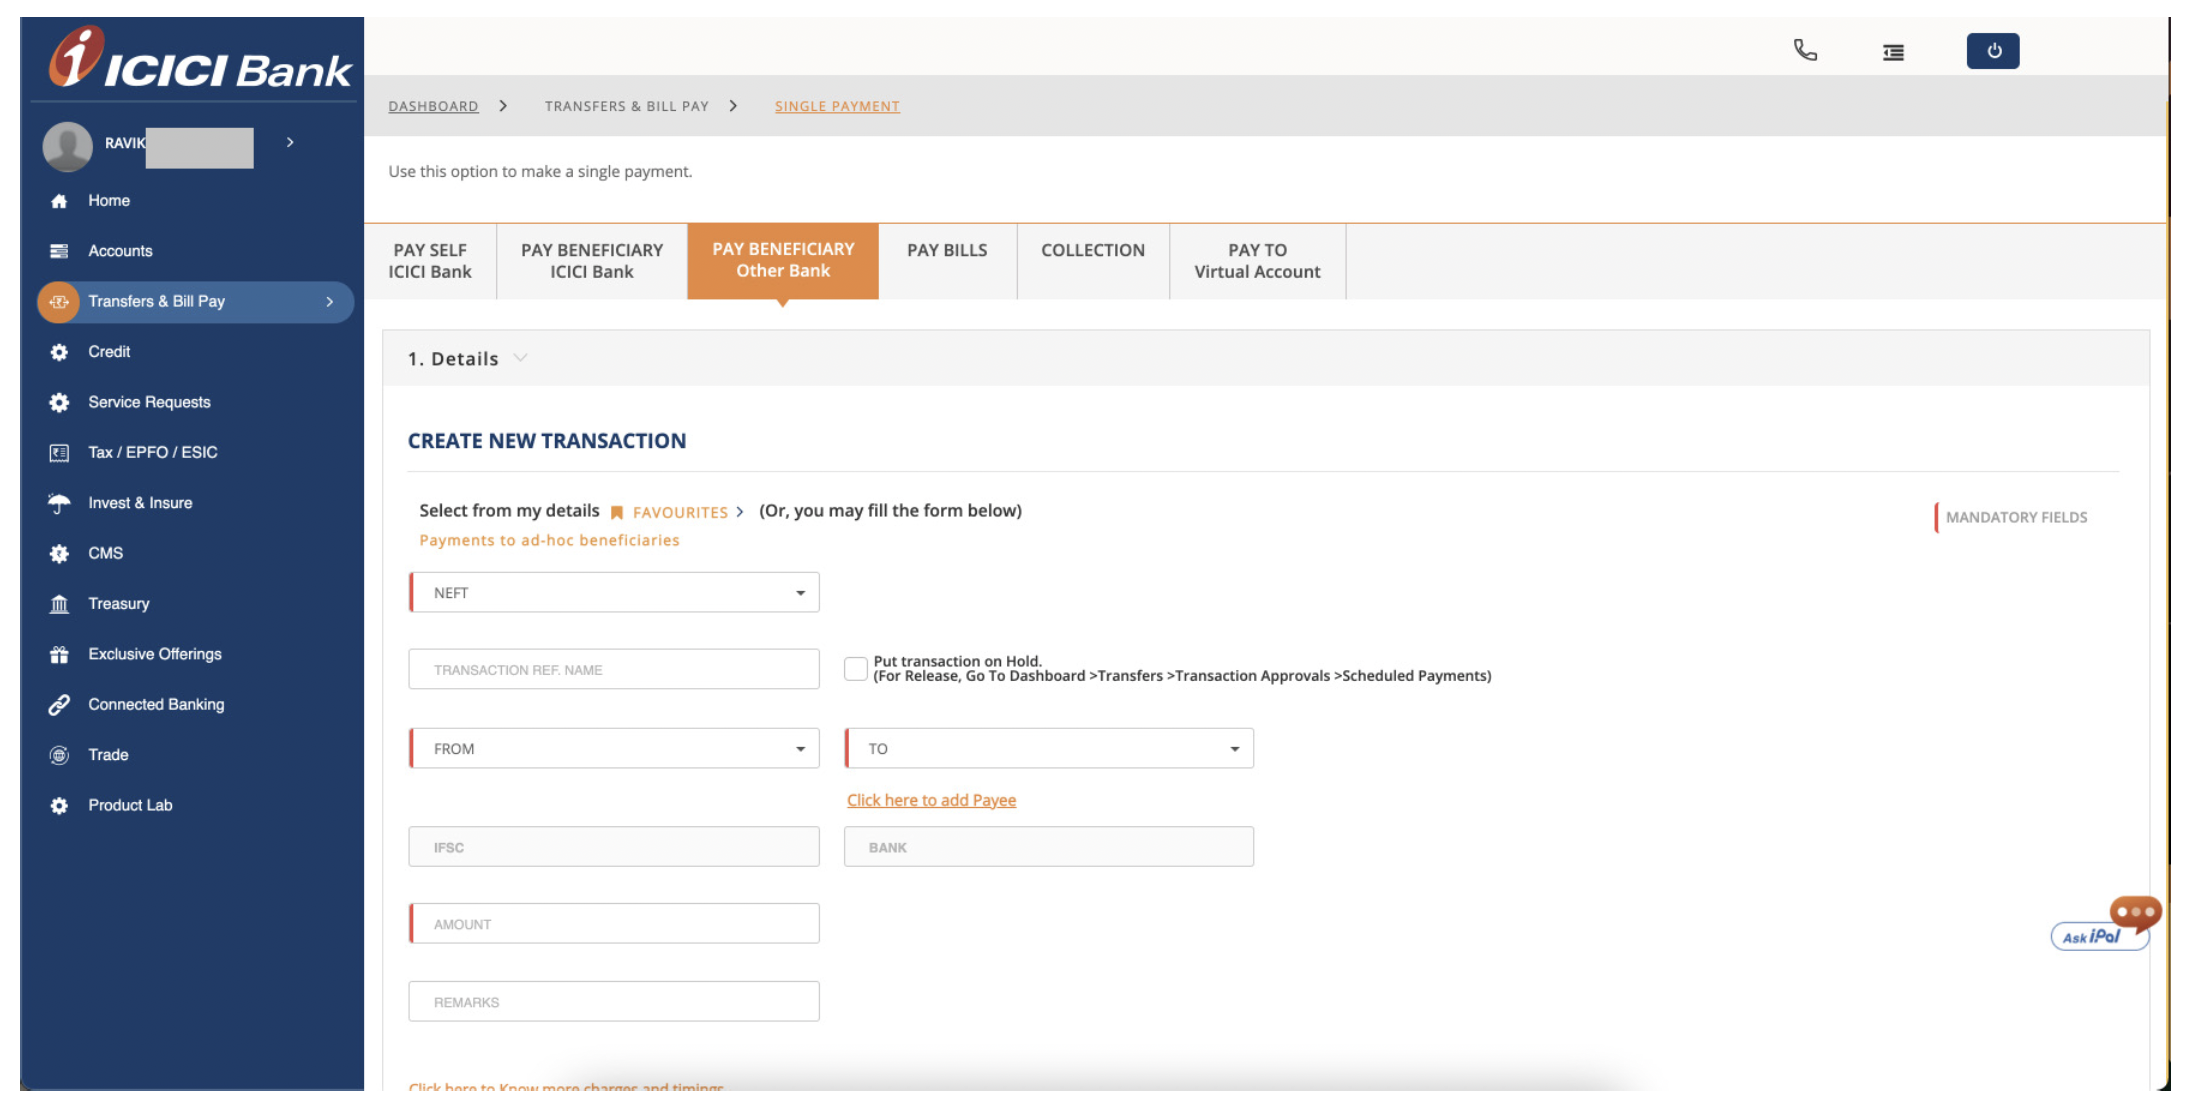Expand the Transfers & Bill Pay submenu arrow
The height and width of the screenshot is (1112, 2186).
(x=330, y=302)
